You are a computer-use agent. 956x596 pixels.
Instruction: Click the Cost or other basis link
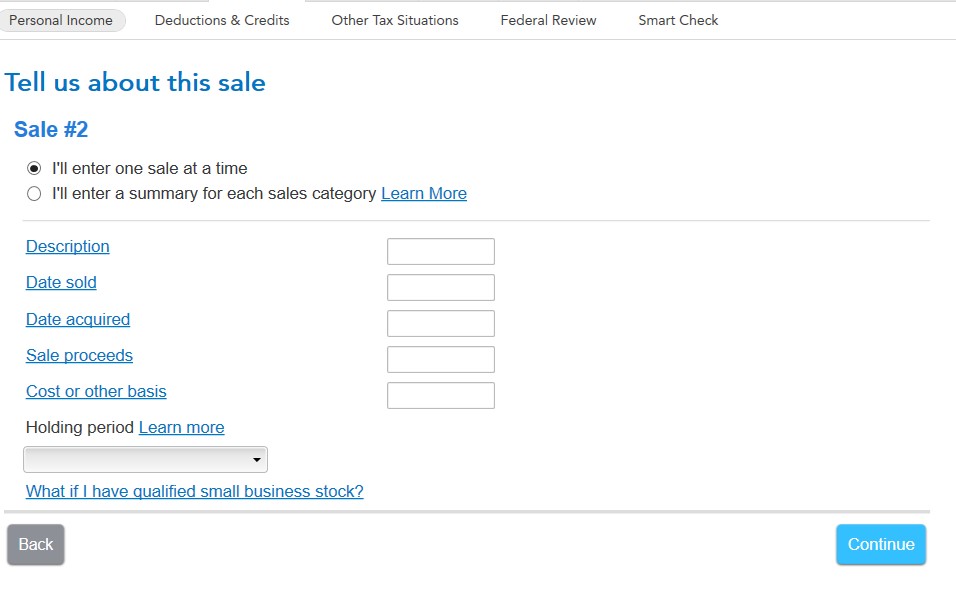click(96, 391)
